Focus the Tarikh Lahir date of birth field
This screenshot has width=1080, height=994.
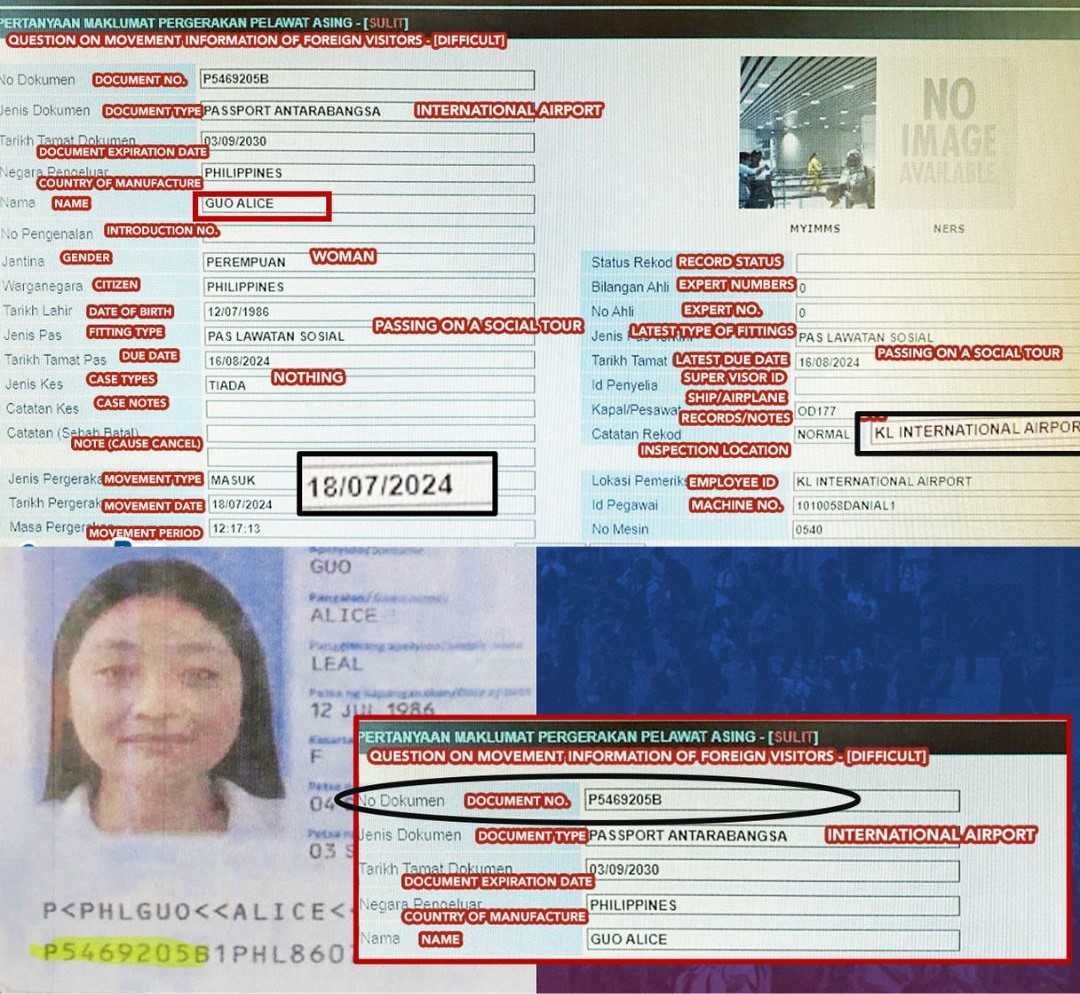point(368,312)
